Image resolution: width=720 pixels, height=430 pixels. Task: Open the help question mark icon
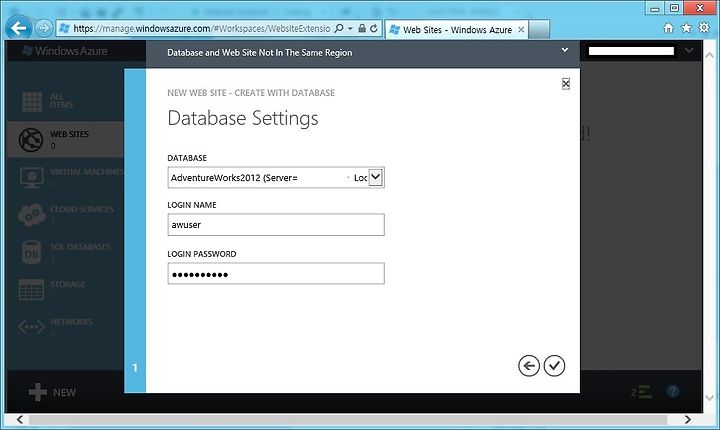[x=673, y=391]
